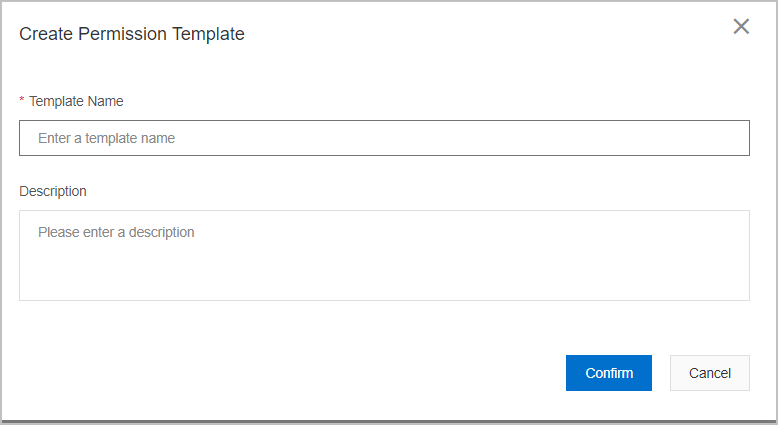Close the Create Permission Template dialog
Screen dimensions: 778x425
[x=741, y=27]
